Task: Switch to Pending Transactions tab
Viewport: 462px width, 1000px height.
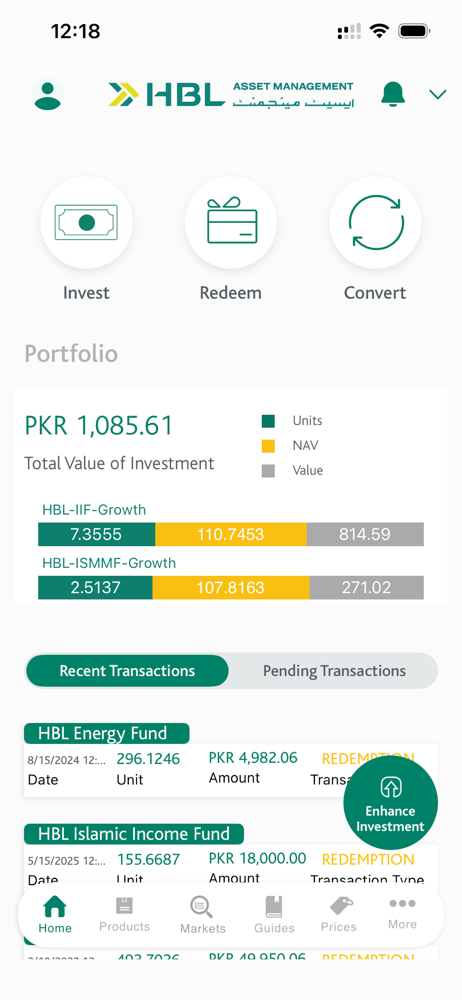Action: click(x=334, y=671)
